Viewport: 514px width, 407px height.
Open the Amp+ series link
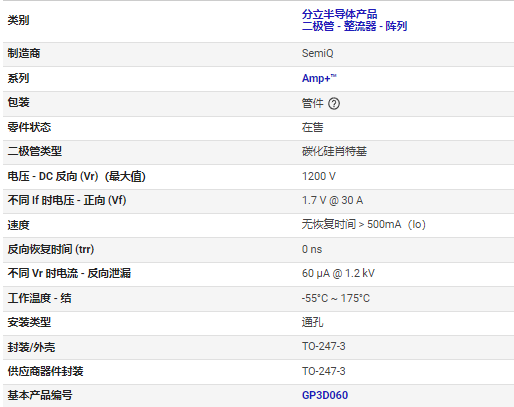(319, 78)
